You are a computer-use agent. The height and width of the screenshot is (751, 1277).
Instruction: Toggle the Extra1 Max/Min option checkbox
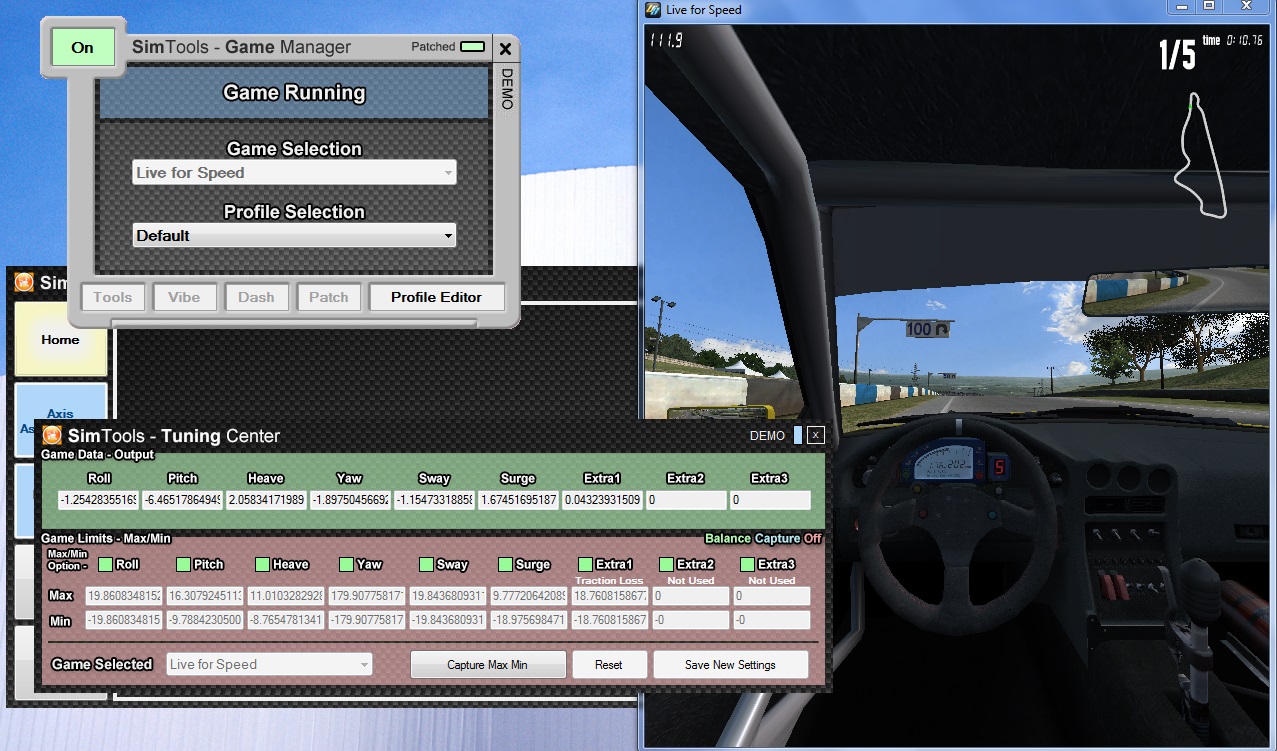click(585, 564)
